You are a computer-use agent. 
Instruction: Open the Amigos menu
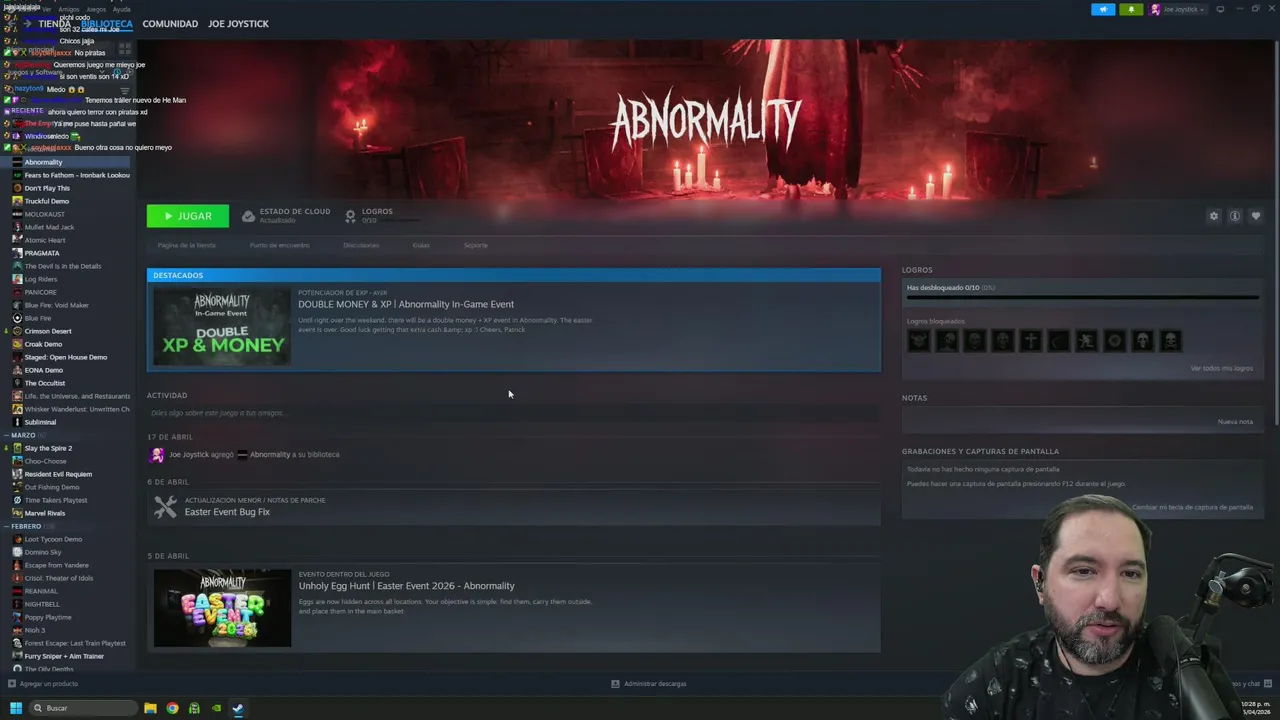tap(68, 9)
